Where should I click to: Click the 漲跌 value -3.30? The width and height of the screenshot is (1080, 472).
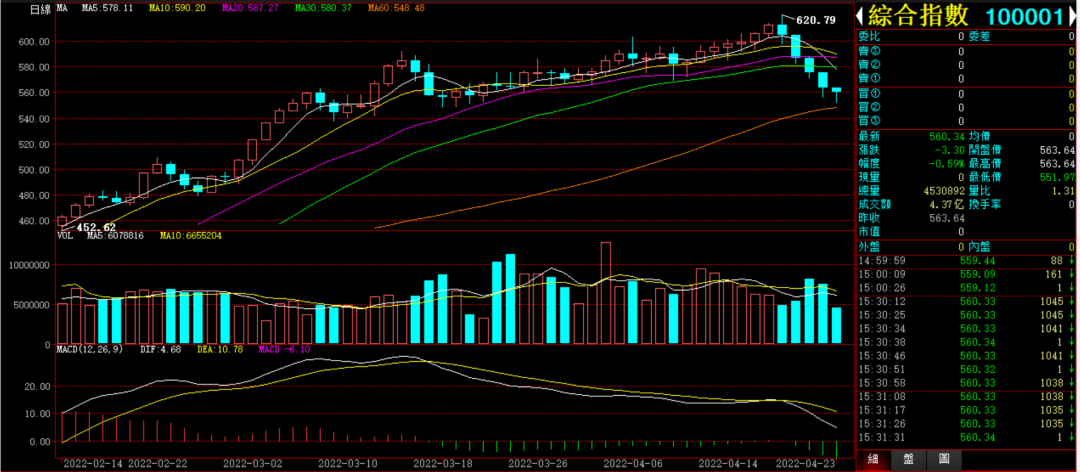point(951,150)
